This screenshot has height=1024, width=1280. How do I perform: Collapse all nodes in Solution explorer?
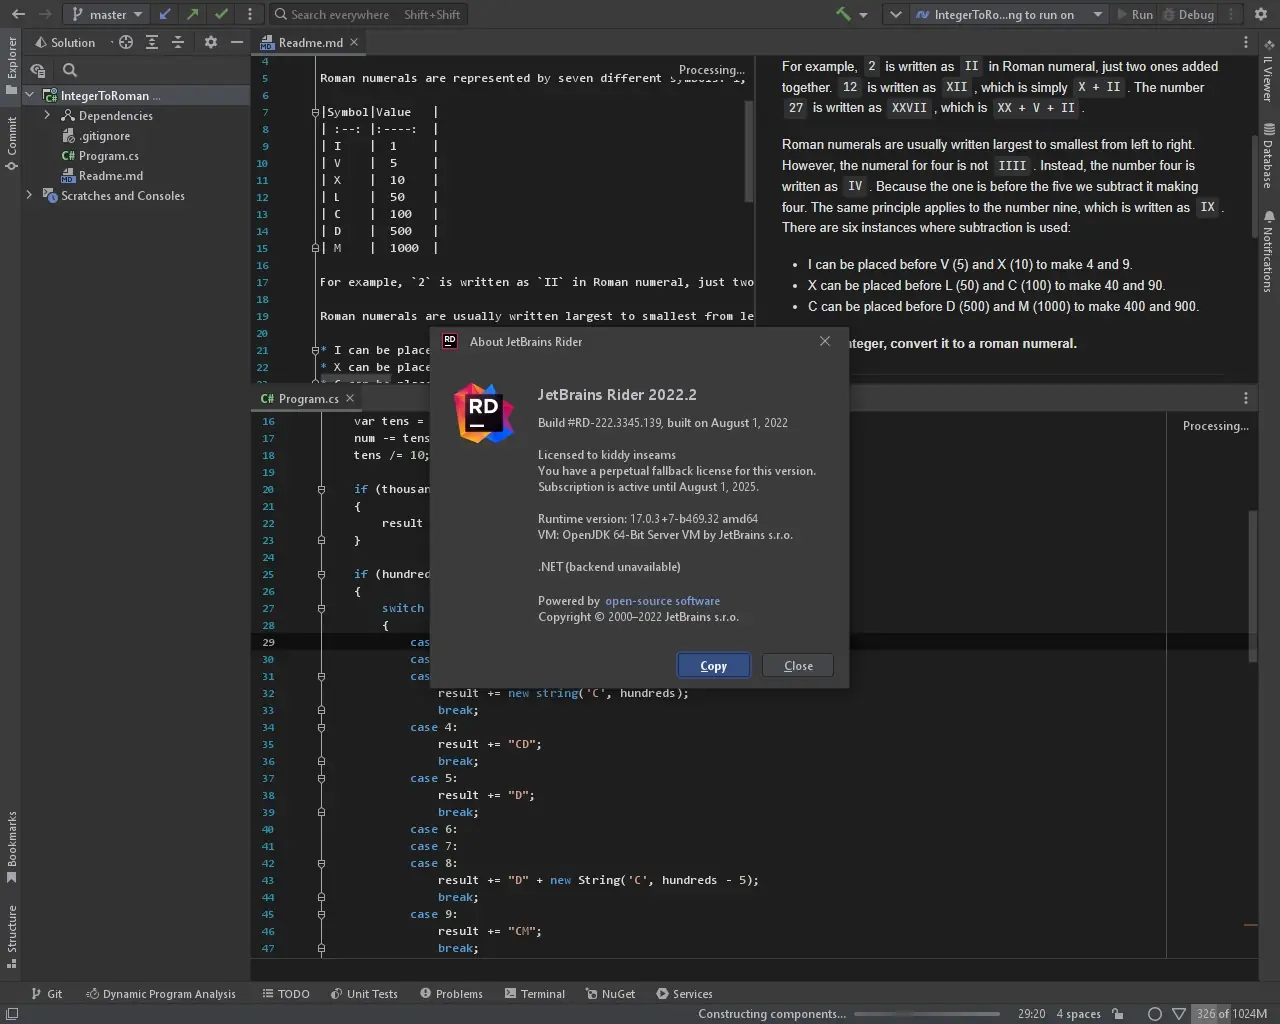(178, 43)
